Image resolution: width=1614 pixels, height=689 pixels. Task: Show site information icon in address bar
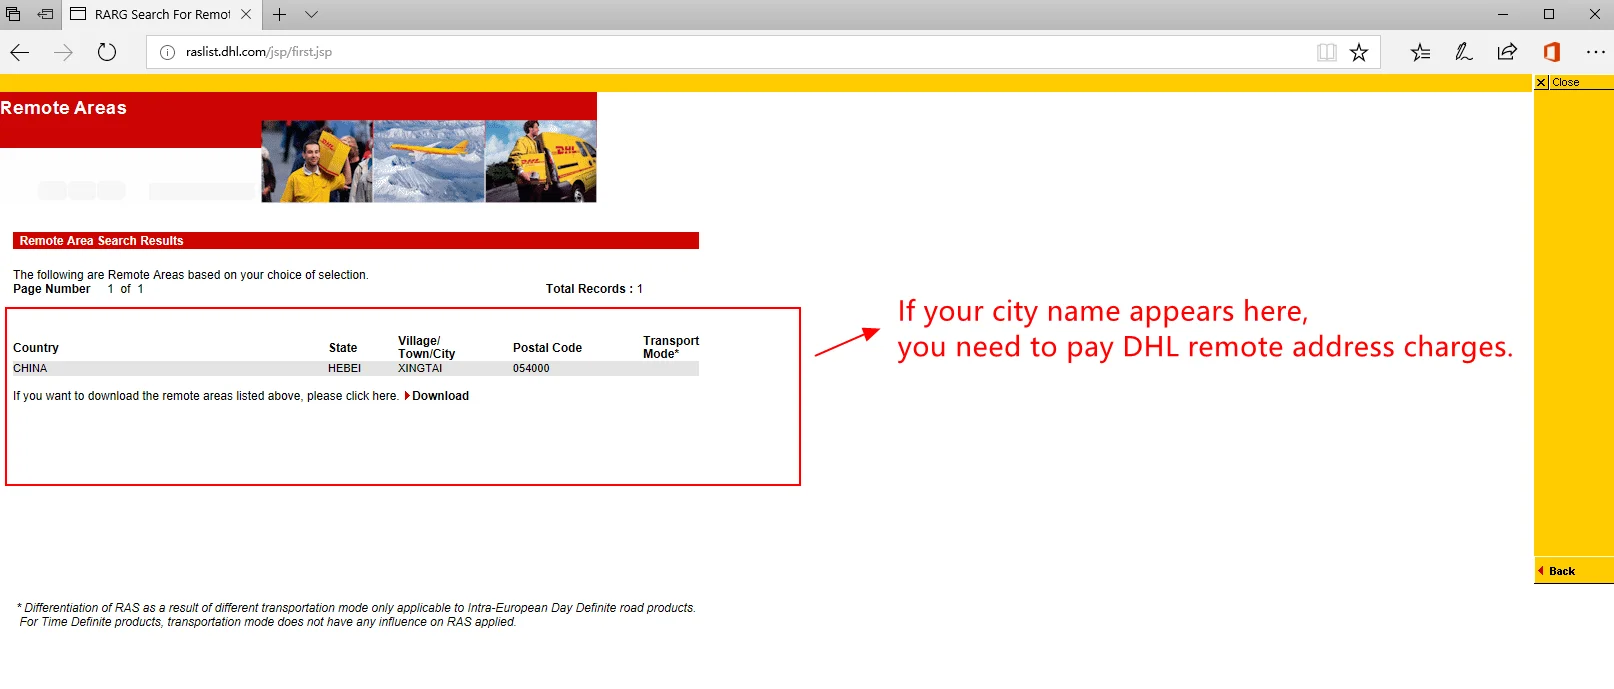(168, 52)
